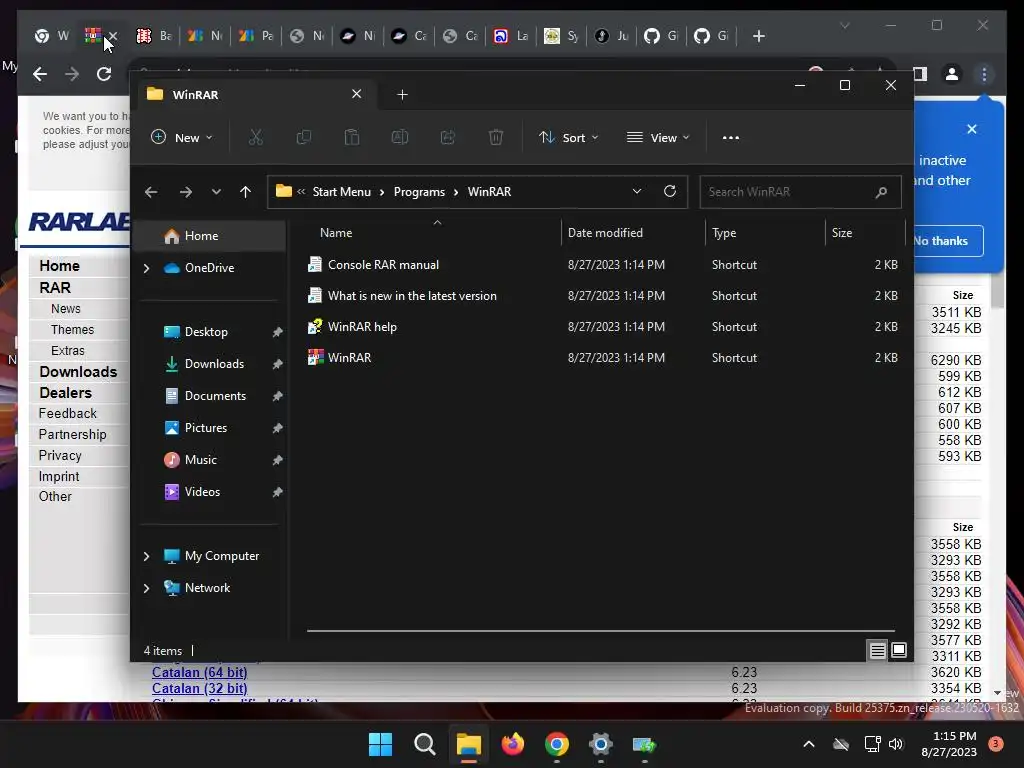Open Chrome profile avatar icon

952,74
